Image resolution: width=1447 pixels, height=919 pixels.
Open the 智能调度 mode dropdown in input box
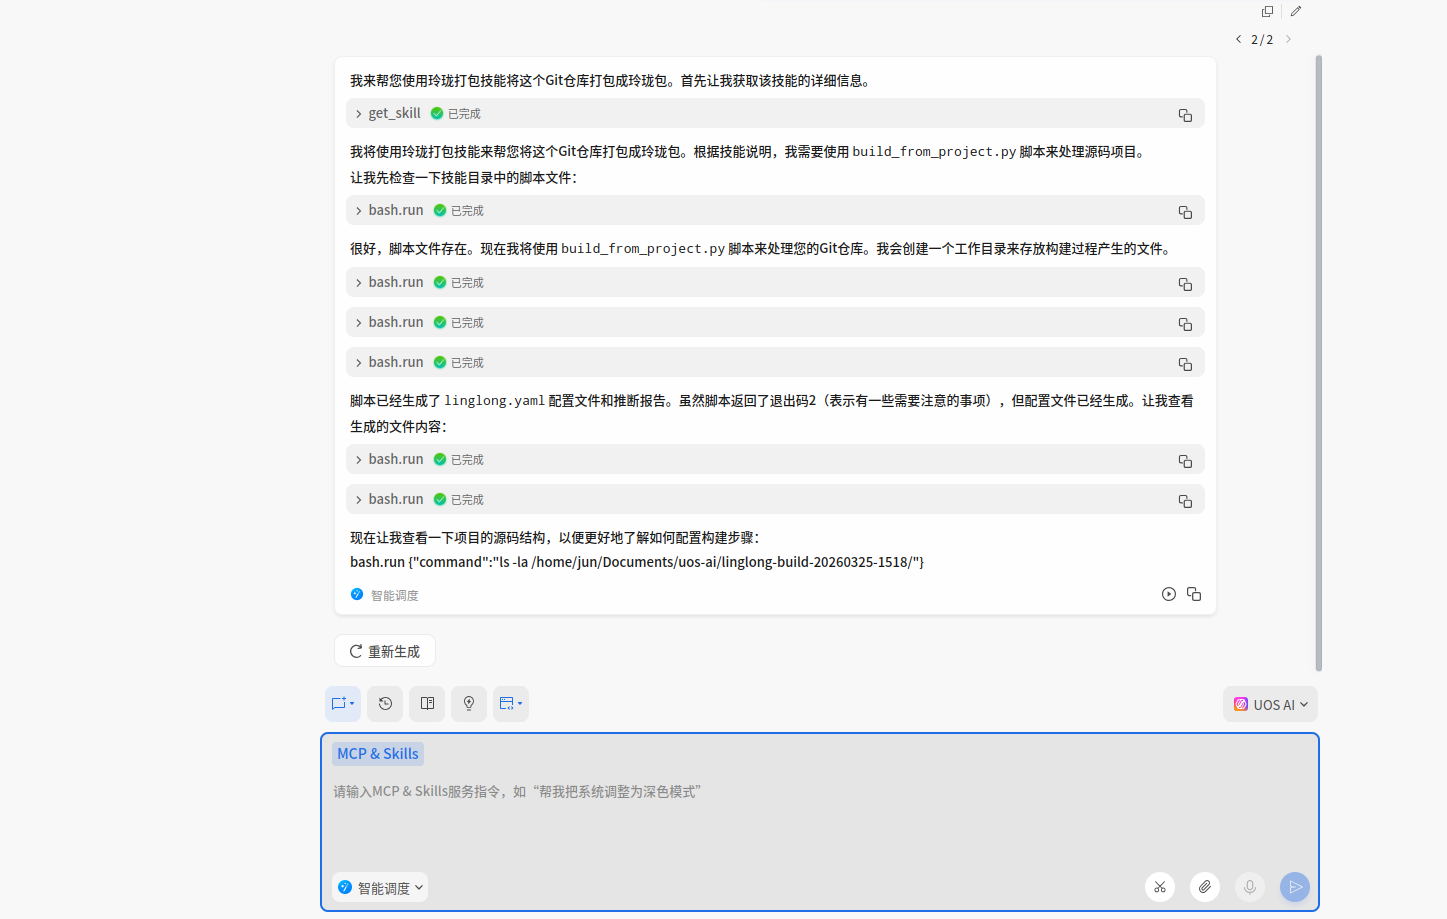tap(380, 888)
